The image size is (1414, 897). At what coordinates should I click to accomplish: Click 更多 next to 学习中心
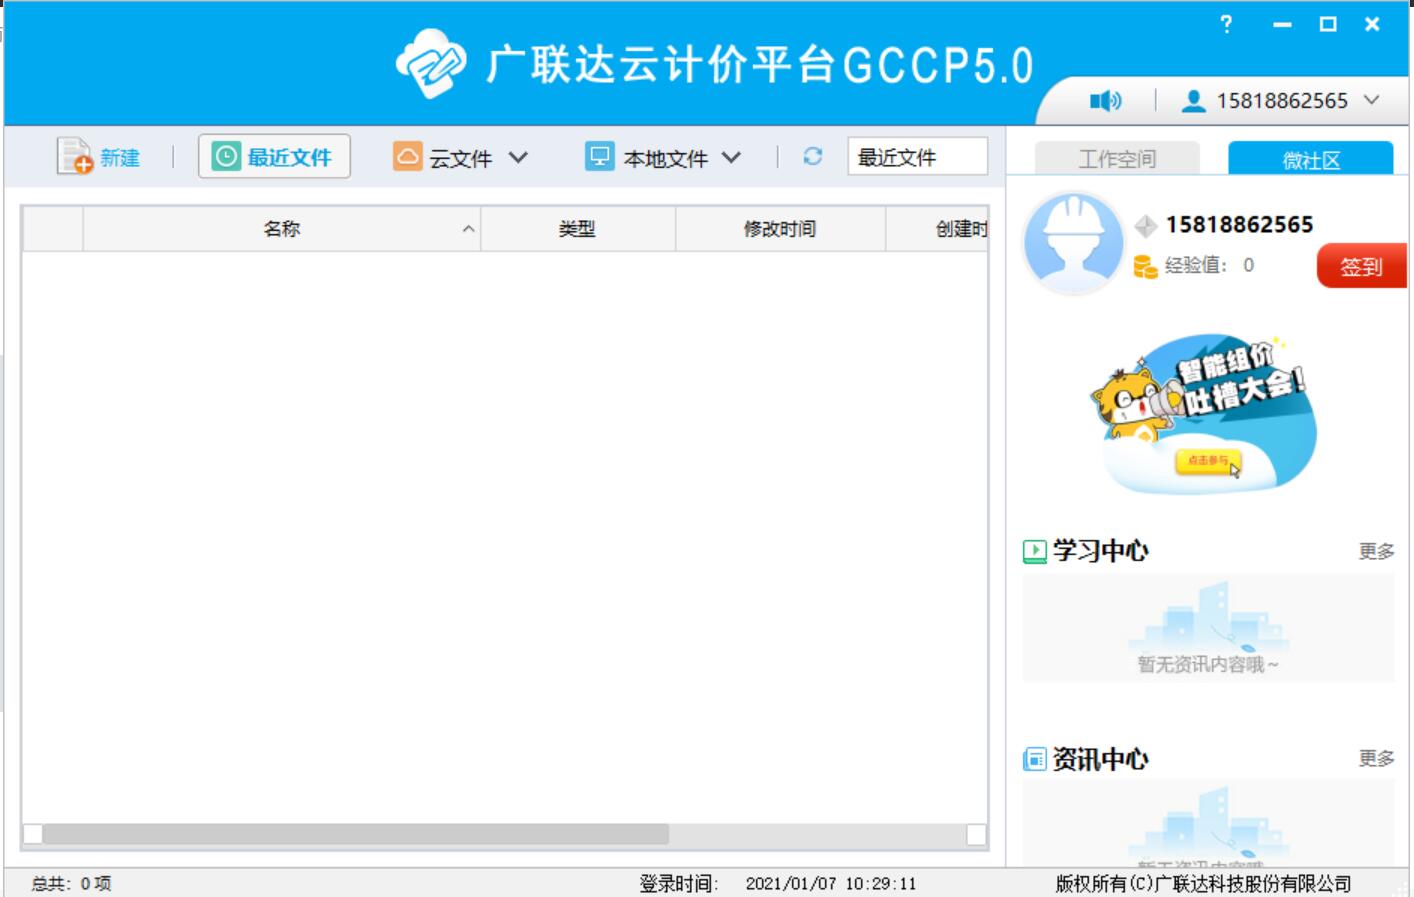pos(1376,551)
